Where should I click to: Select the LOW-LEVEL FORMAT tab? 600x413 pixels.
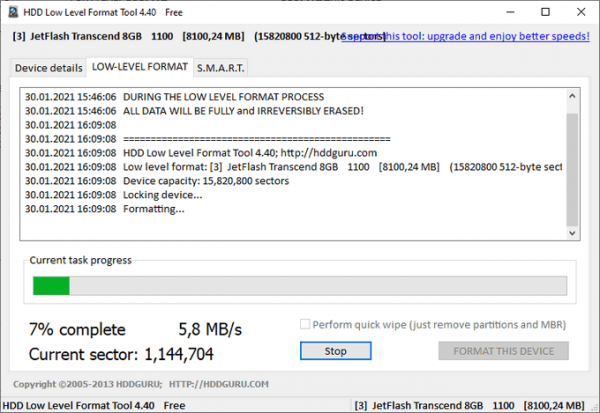point(140,67)
